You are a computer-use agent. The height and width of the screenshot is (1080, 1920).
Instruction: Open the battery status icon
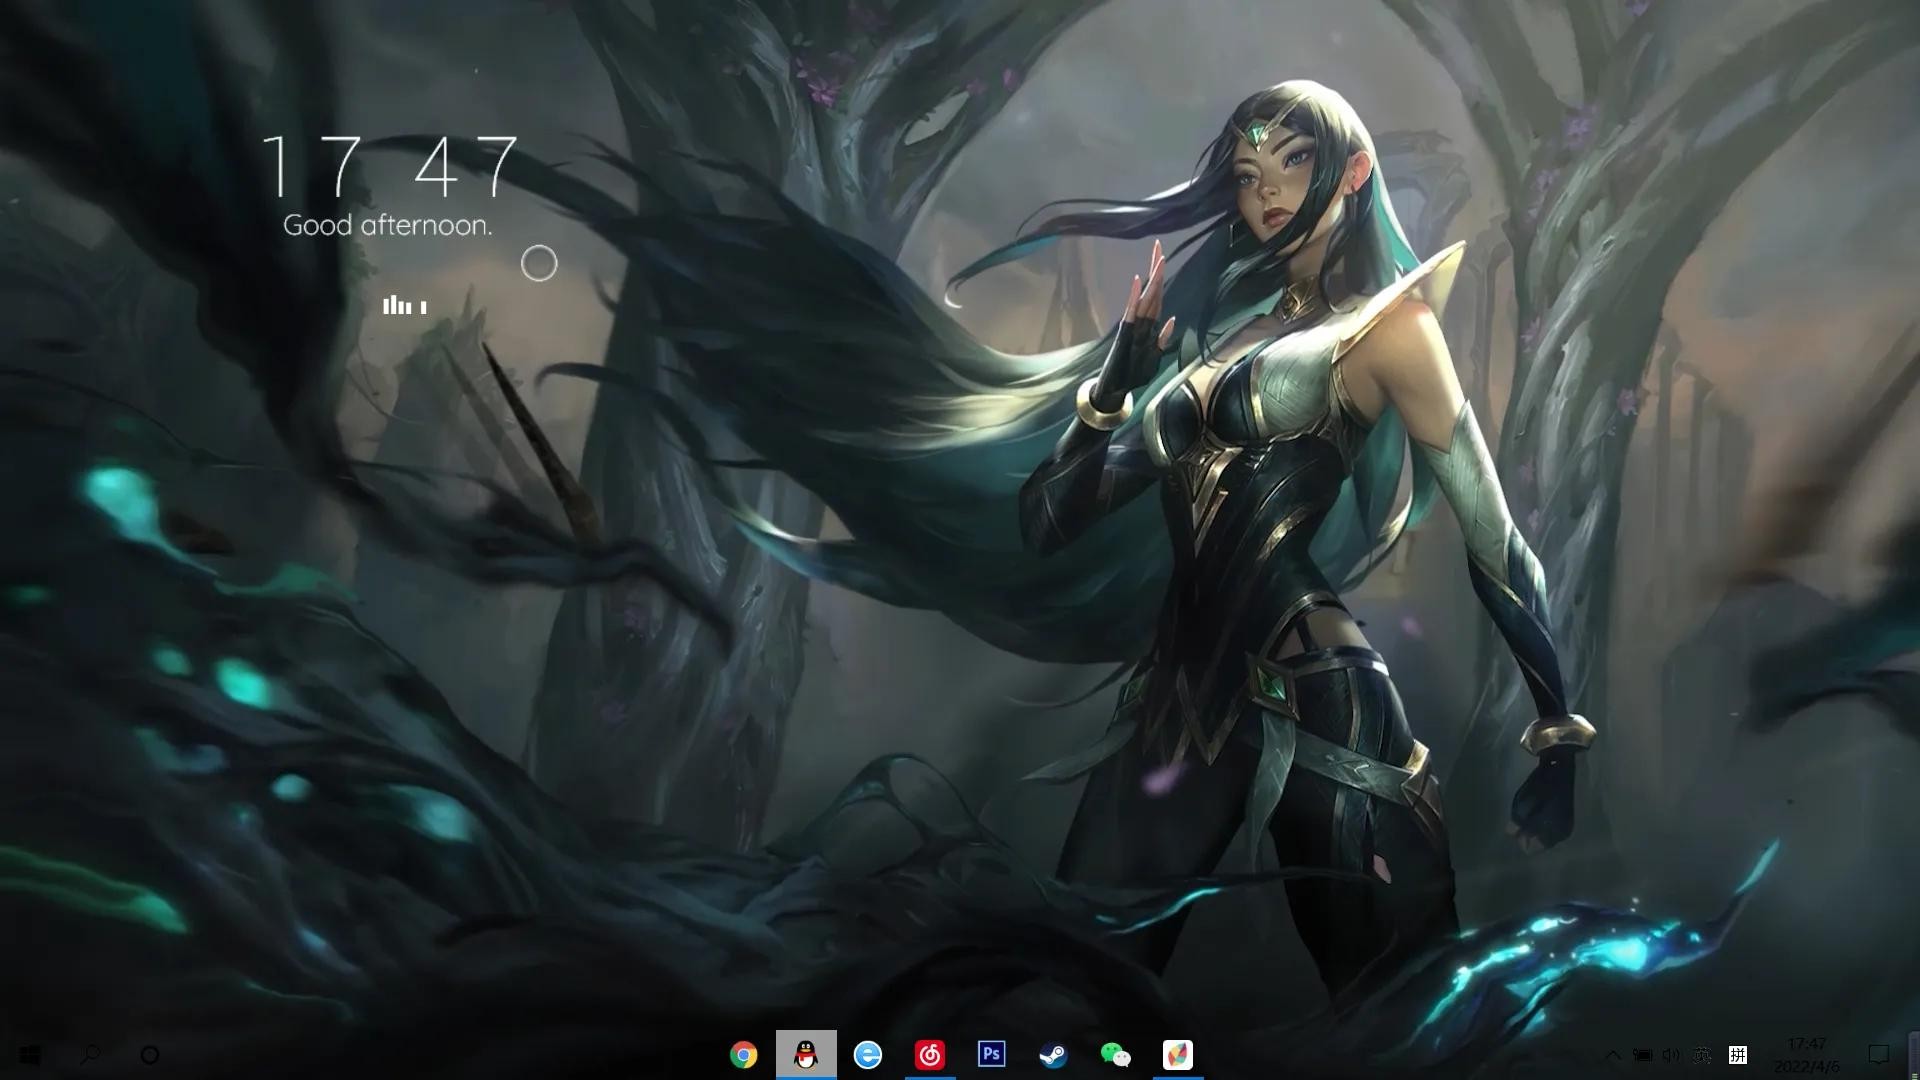pos(1642,1055)
